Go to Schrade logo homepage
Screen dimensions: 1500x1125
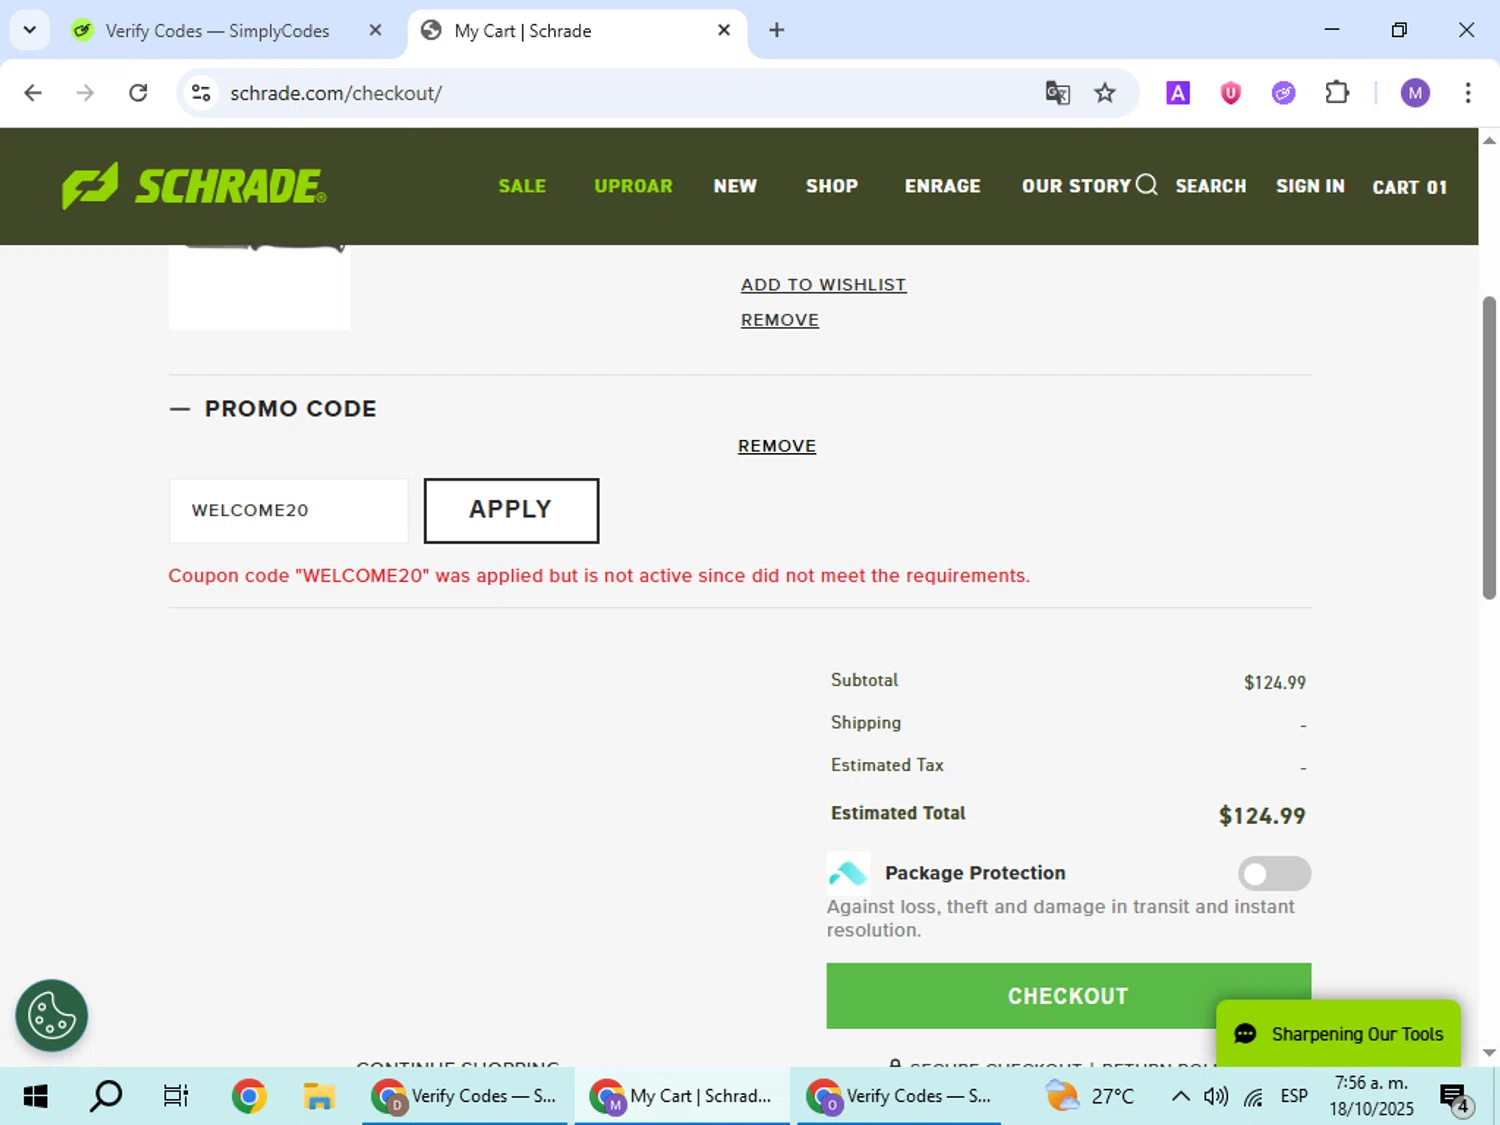click(x=194, y=186)
